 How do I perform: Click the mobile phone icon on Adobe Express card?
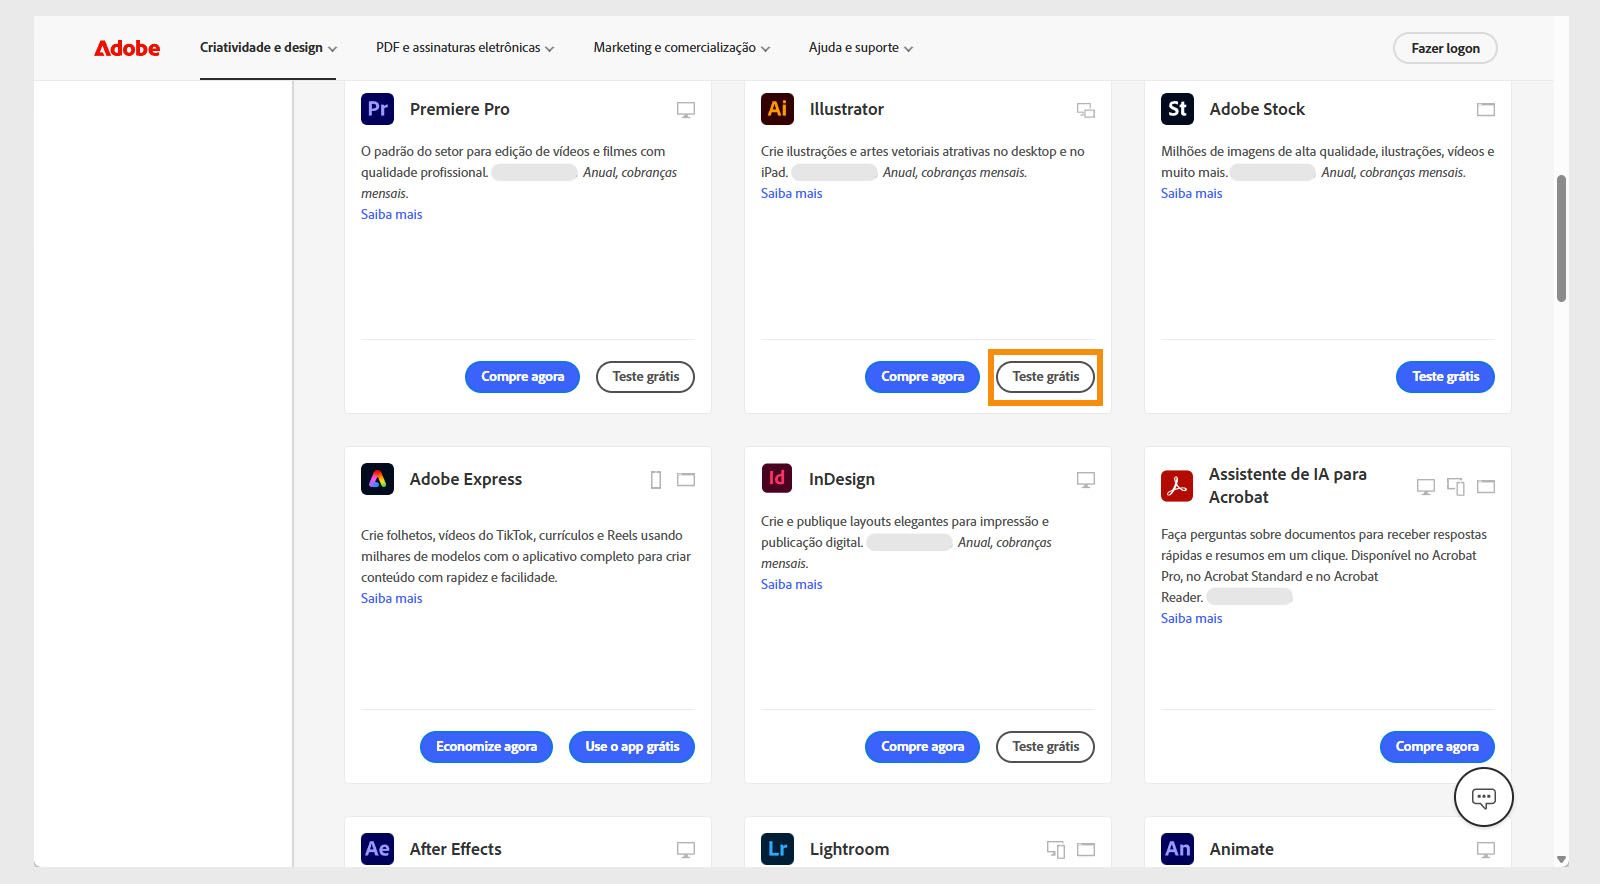656,480
